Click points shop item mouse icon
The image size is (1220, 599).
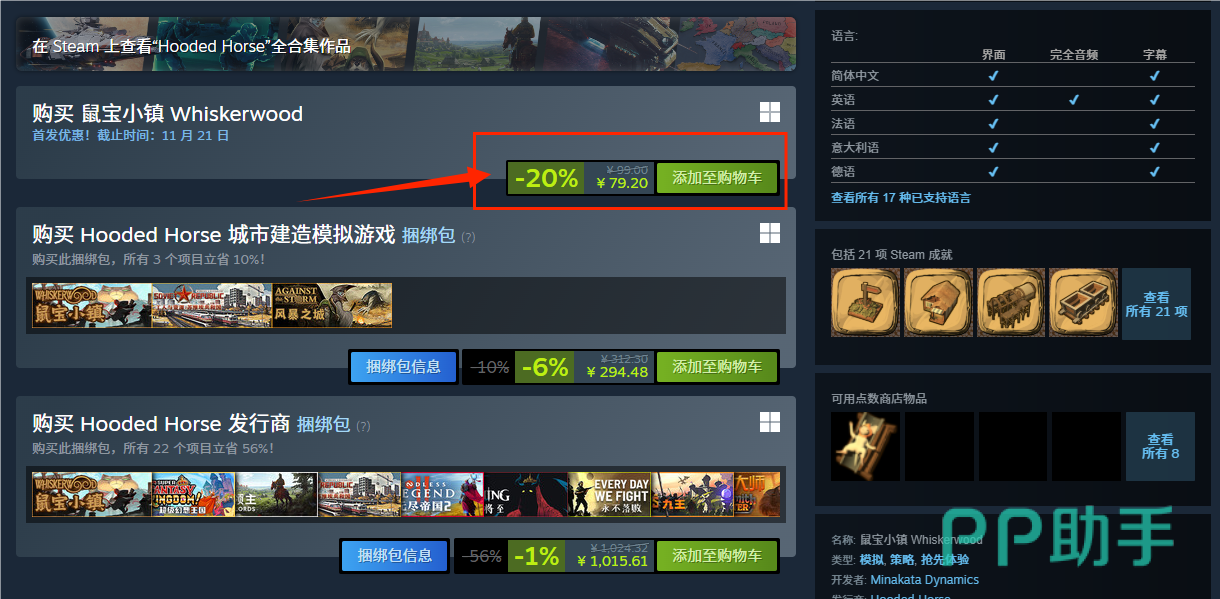click(865, 446)
